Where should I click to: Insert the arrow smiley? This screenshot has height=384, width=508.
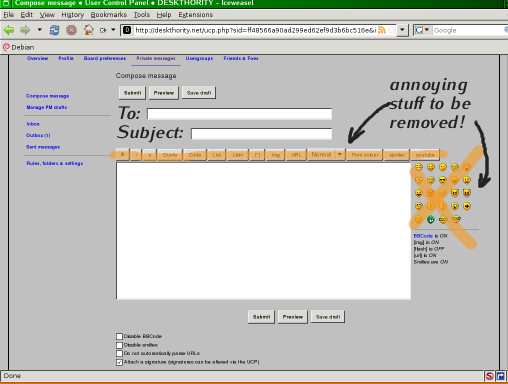467,206
